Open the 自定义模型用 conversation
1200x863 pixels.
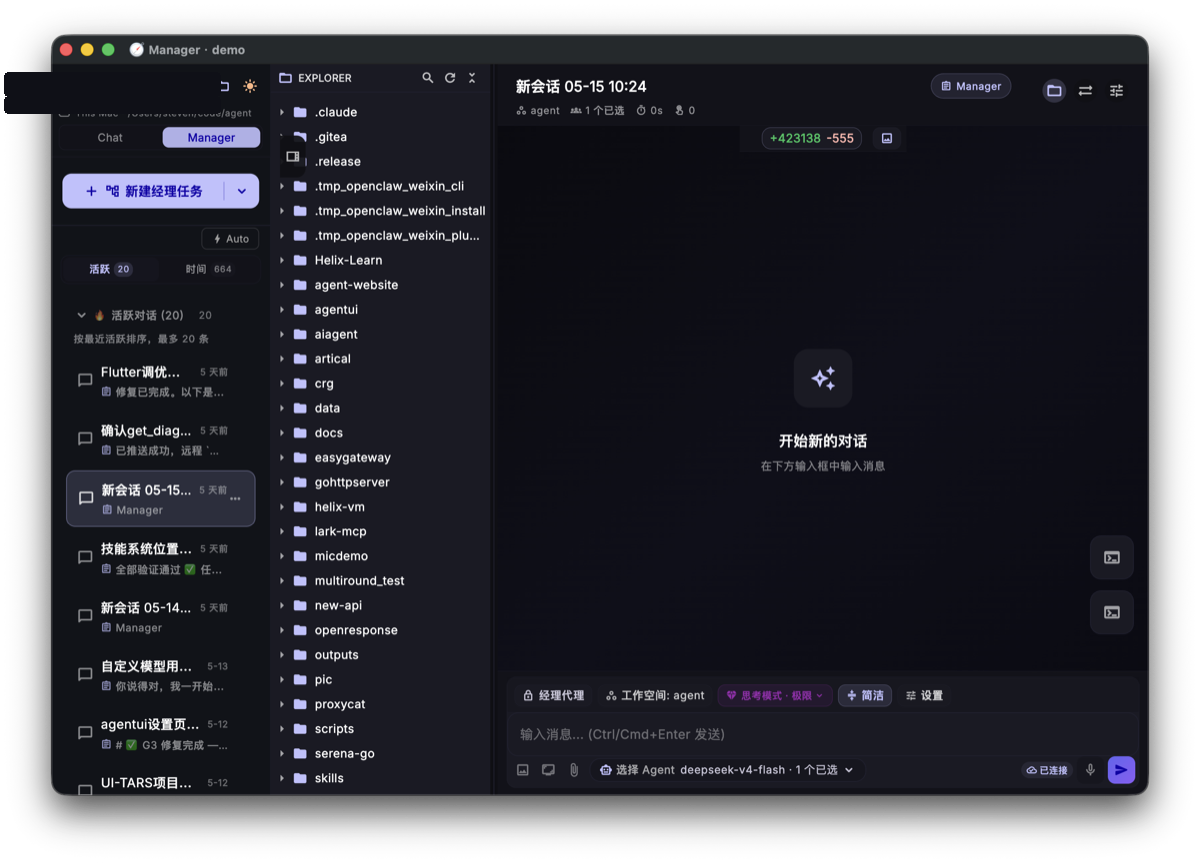tap(160, 676)
